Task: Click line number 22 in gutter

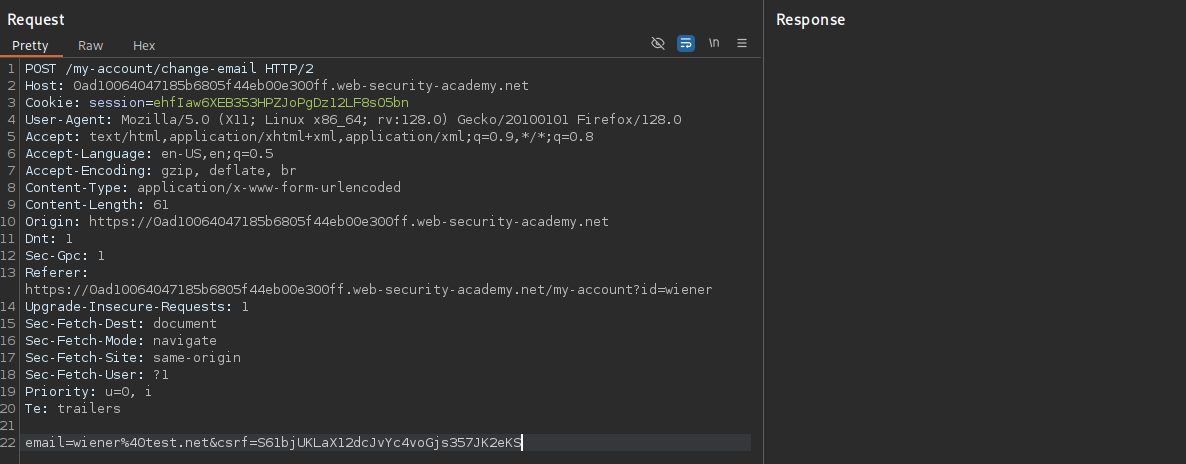Action: click(9, 443)
